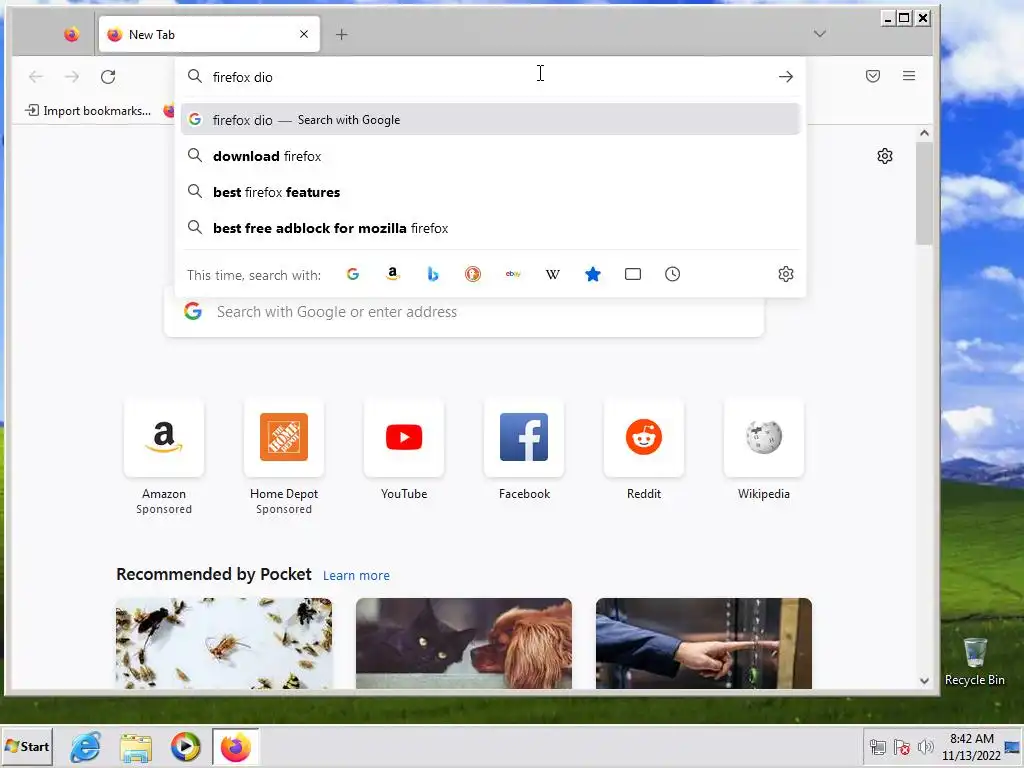This screenshot has width=1024, height=768.
Task: Select 'firefox dio — Search with Google' suggestion
Action: 490,120
